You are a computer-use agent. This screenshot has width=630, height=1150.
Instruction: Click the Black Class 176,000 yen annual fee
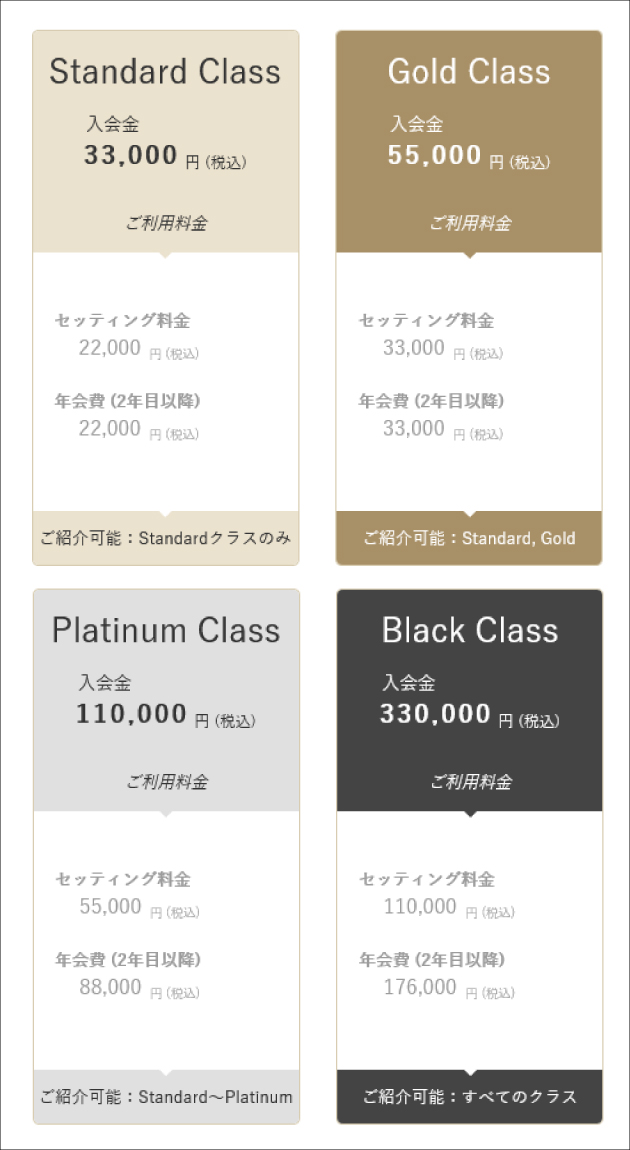pyautogui.click(x=420, y=988)
